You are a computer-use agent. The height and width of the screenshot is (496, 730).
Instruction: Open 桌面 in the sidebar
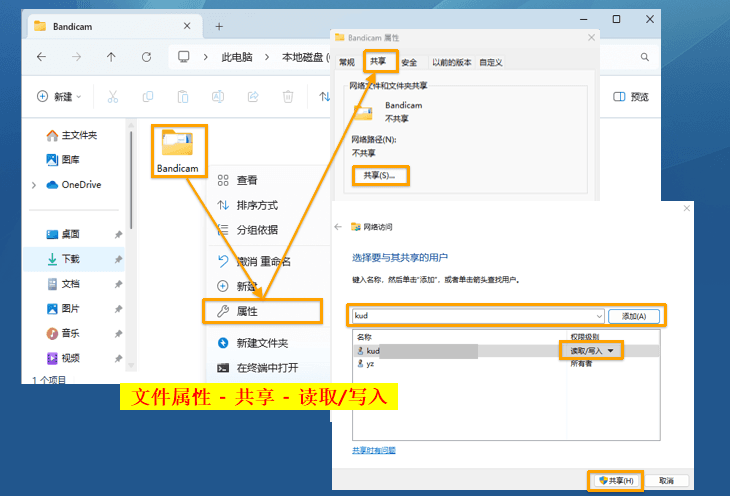click(63, 234)
